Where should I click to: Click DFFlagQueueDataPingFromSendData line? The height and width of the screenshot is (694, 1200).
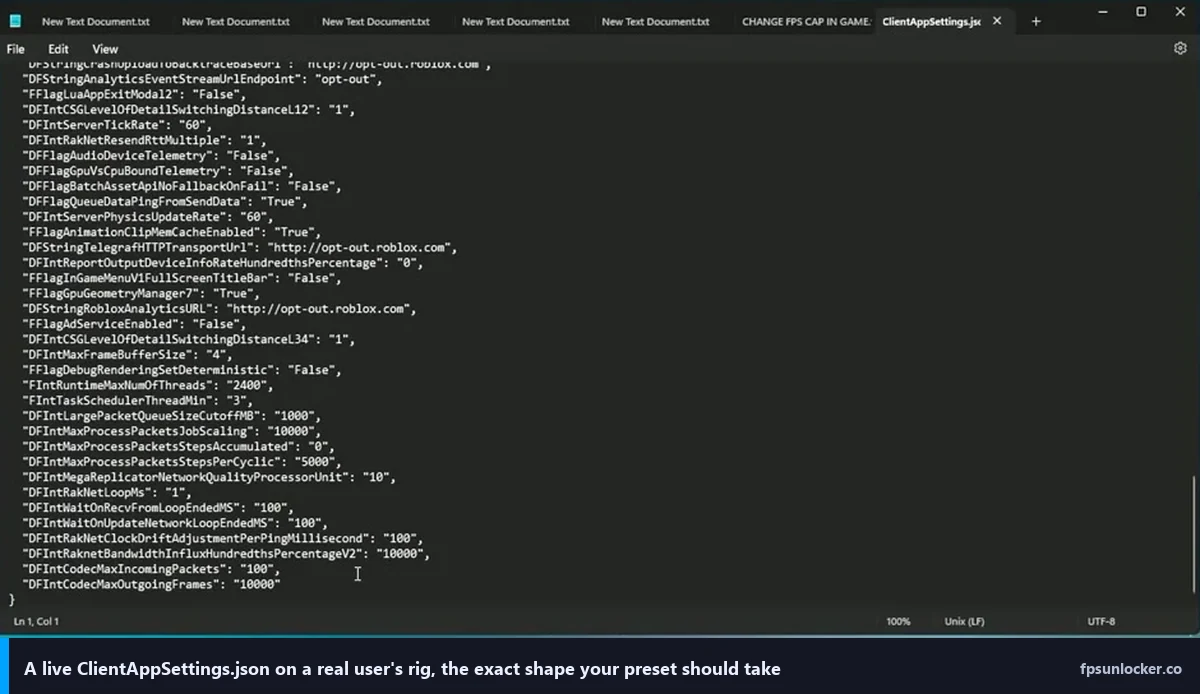pos(165,202)
